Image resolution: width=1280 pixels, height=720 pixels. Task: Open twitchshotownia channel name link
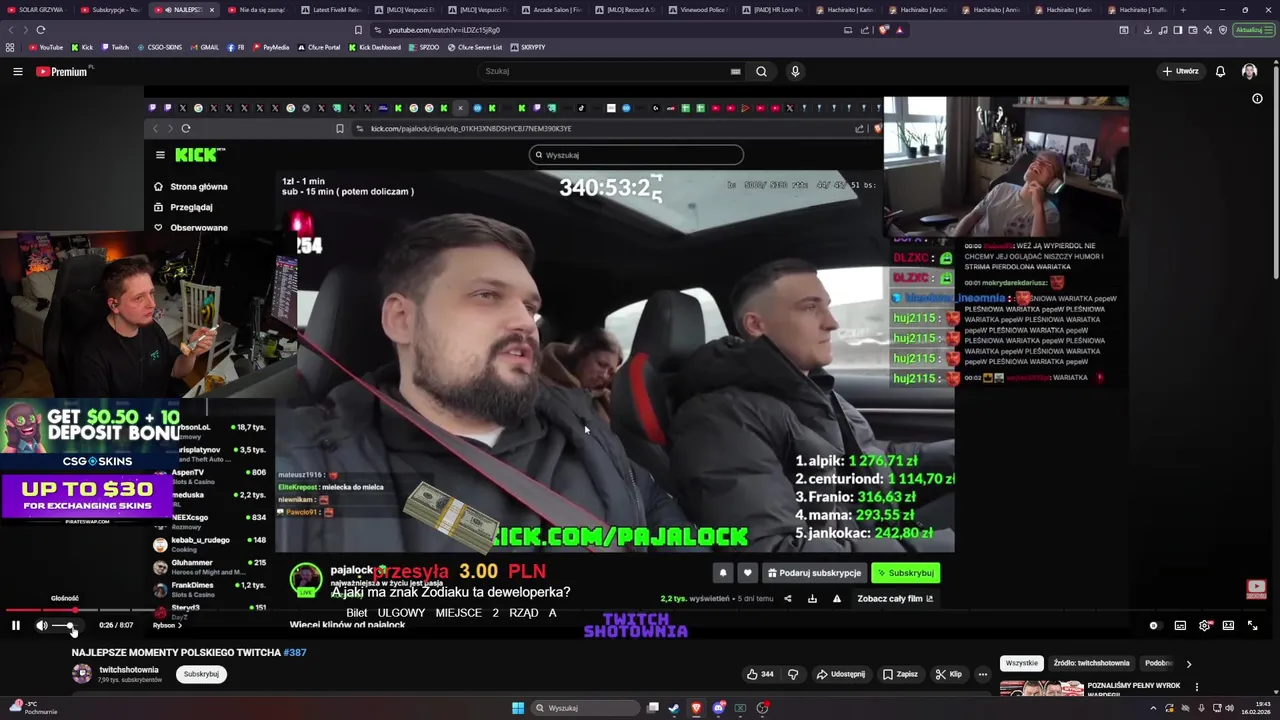(x=129, y=669)
